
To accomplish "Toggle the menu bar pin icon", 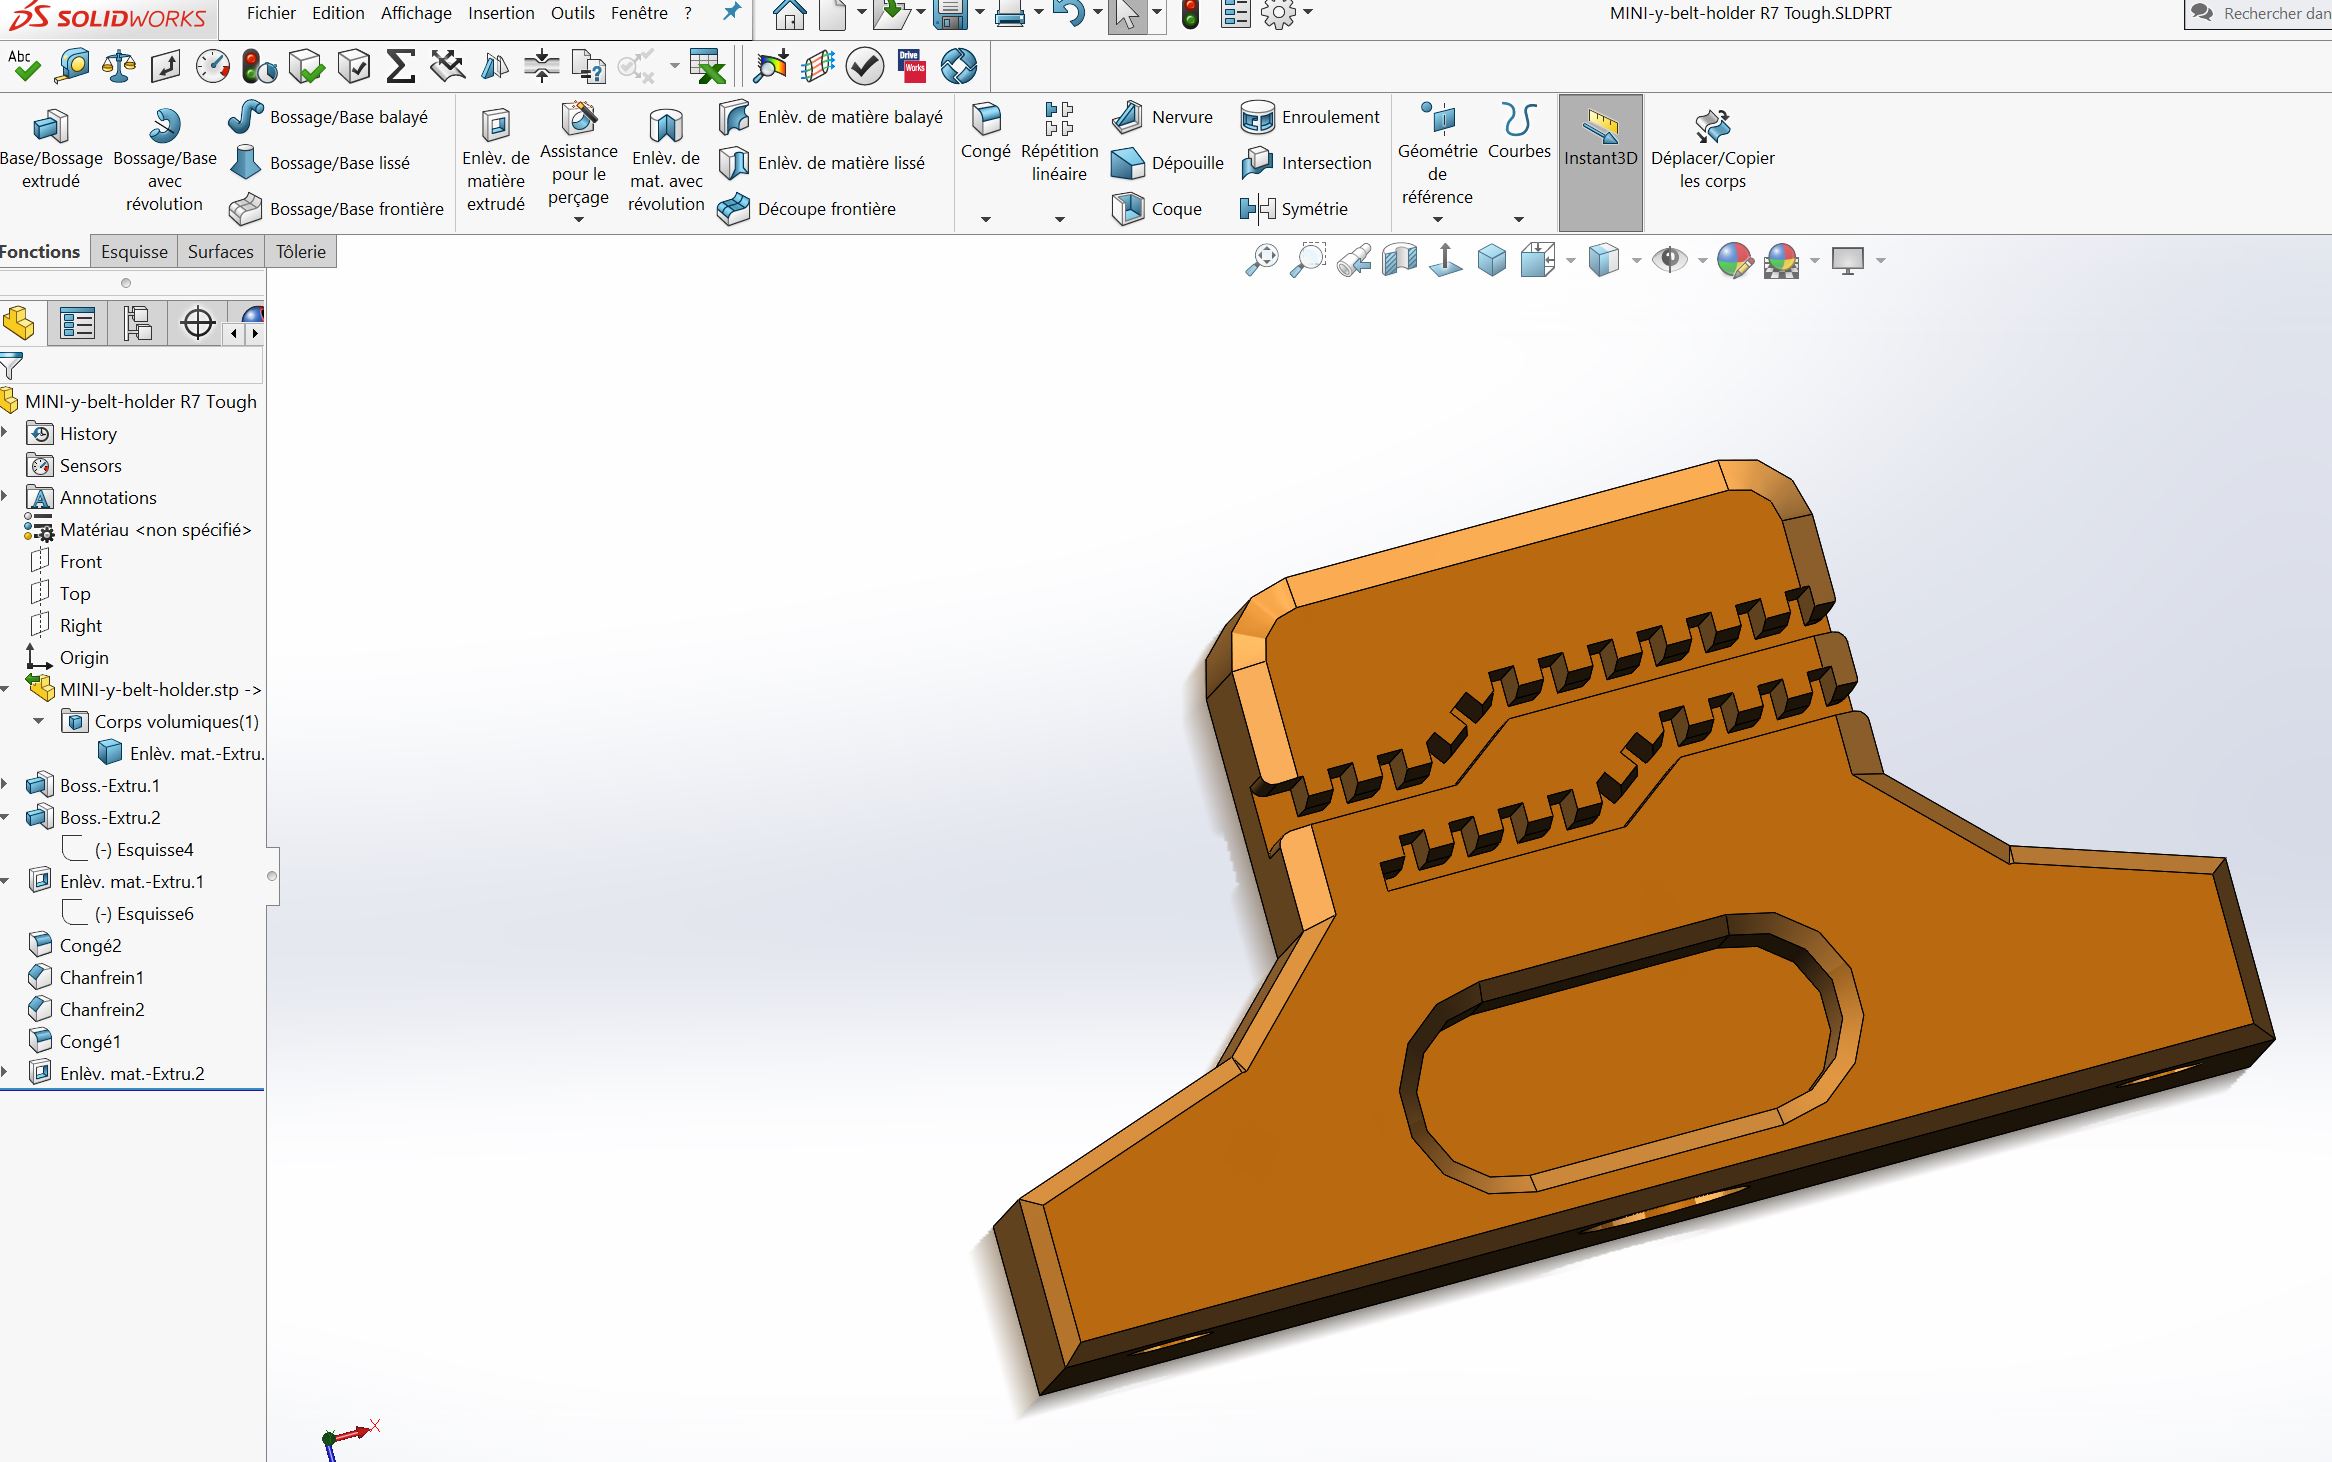I will (x=732, y=13).
